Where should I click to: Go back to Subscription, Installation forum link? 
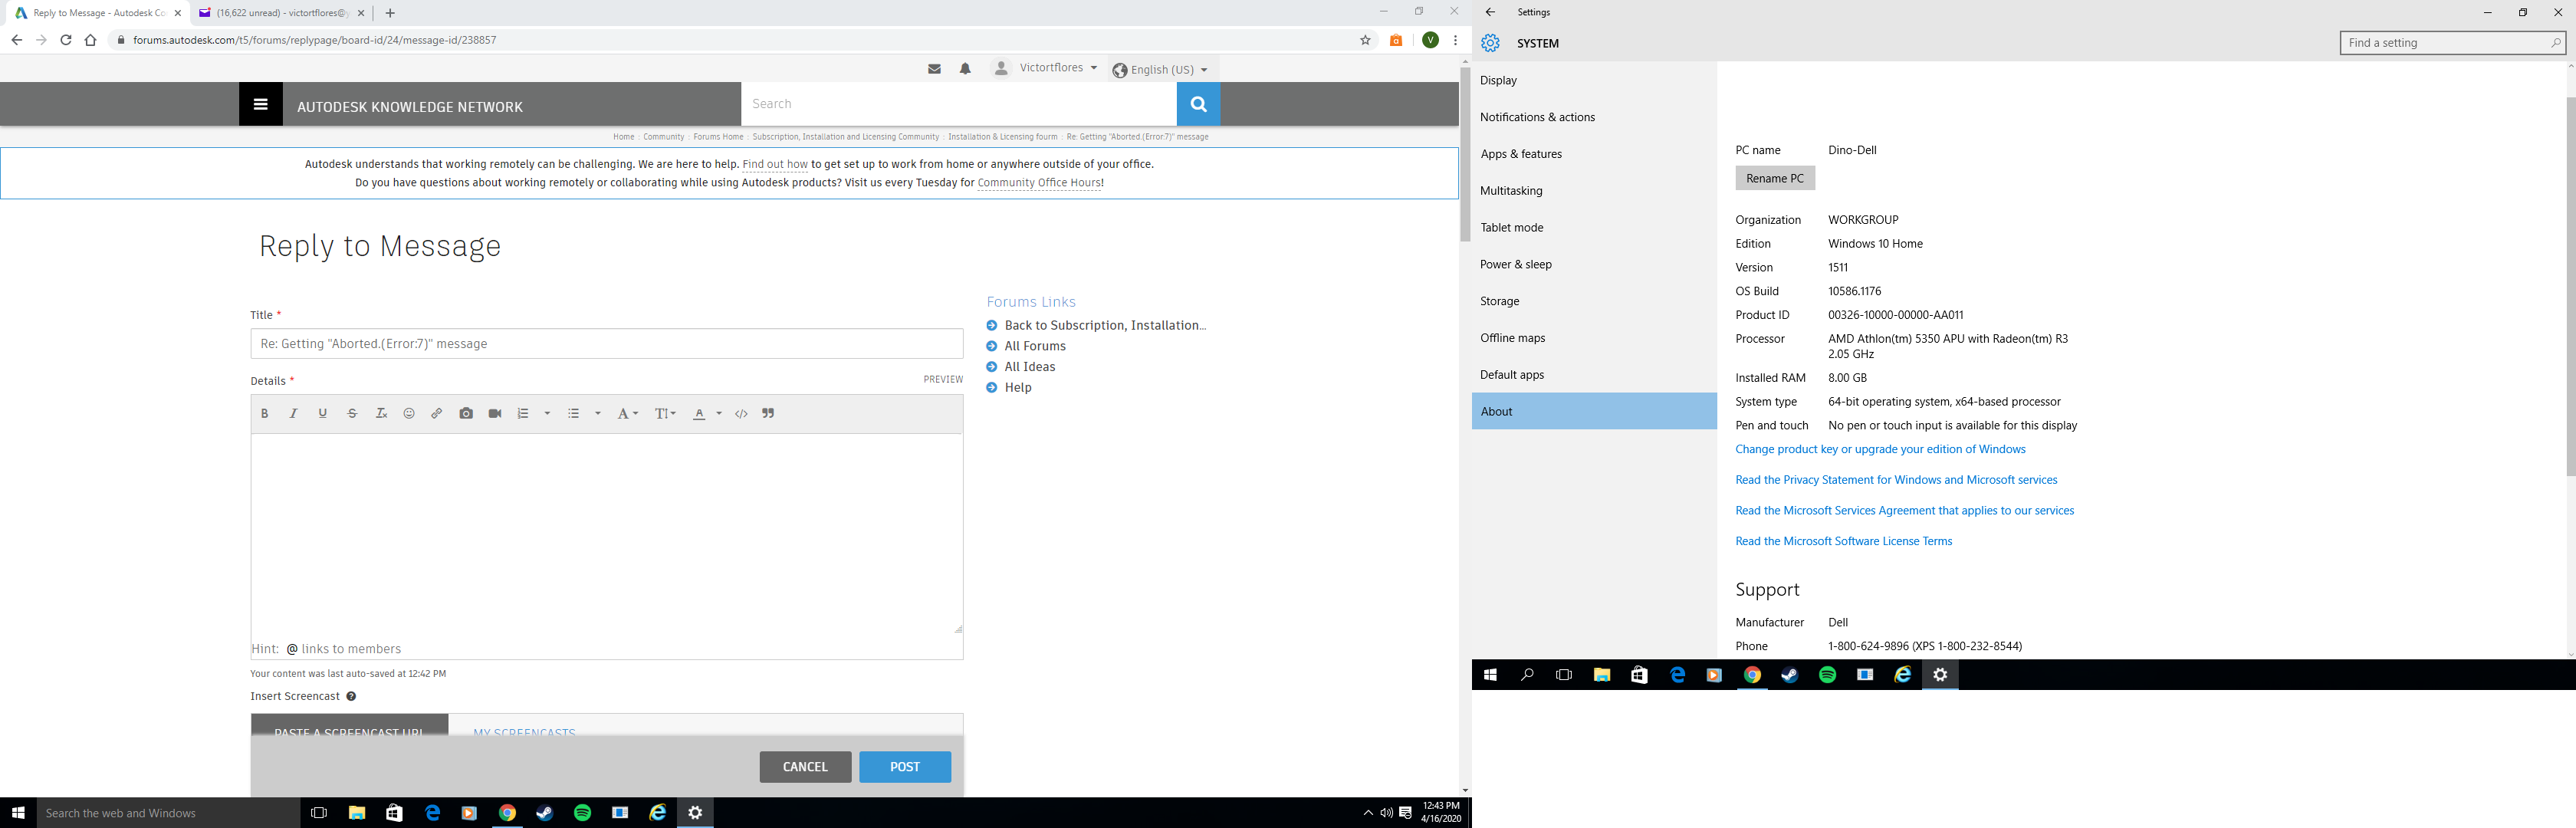[x=1105, y=325]
